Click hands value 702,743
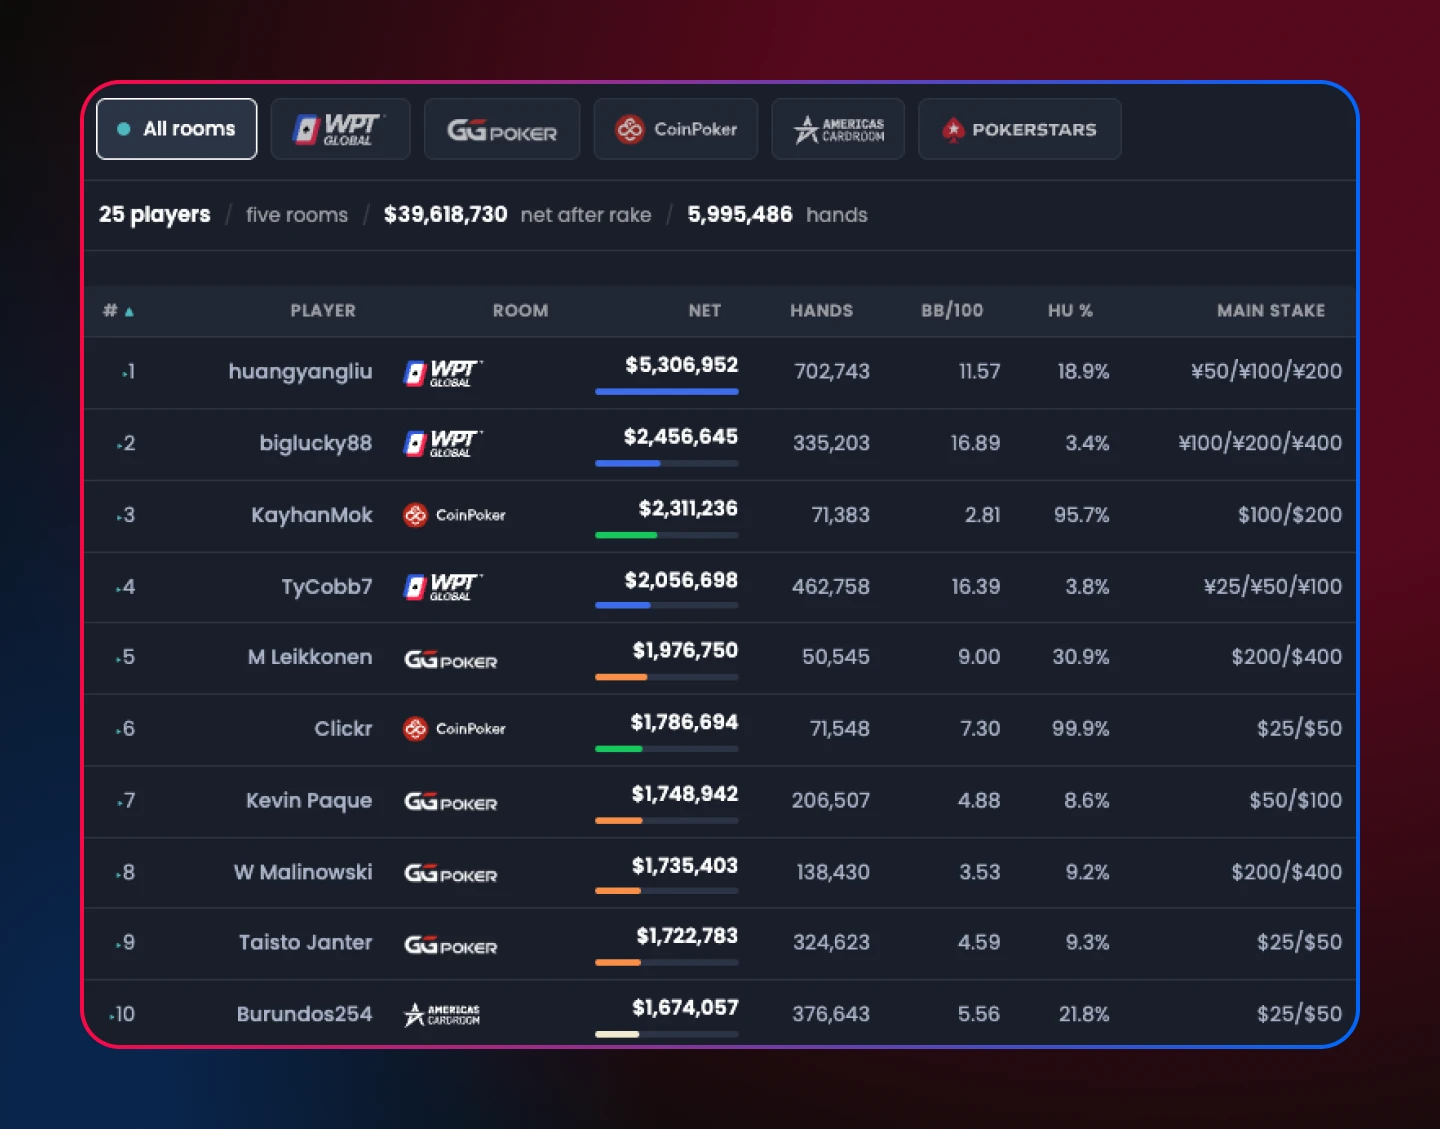This screenshot has width=1440, height=1129. [832, 372]
